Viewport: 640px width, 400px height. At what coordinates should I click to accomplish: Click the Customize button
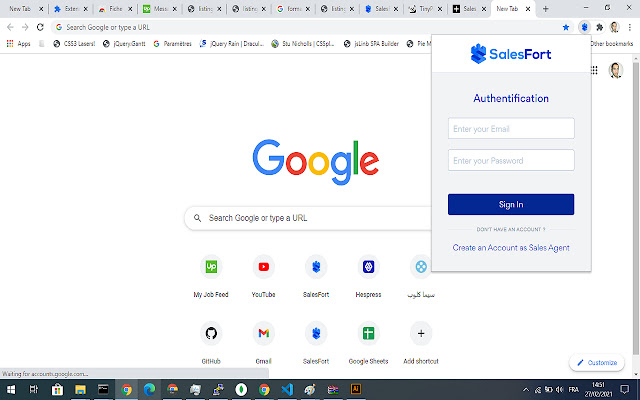(x=597, y=362)
